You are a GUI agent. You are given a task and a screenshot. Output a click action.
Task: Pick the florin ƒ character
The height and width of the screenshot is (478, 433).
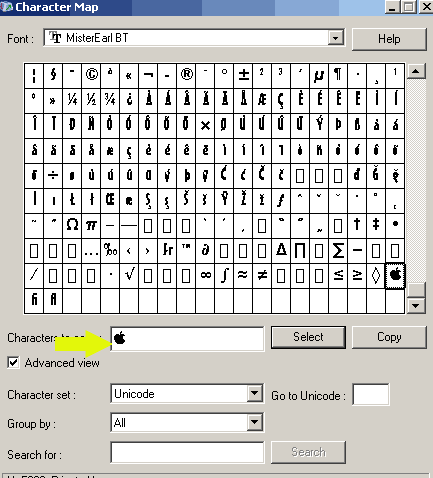coord(281,201)
